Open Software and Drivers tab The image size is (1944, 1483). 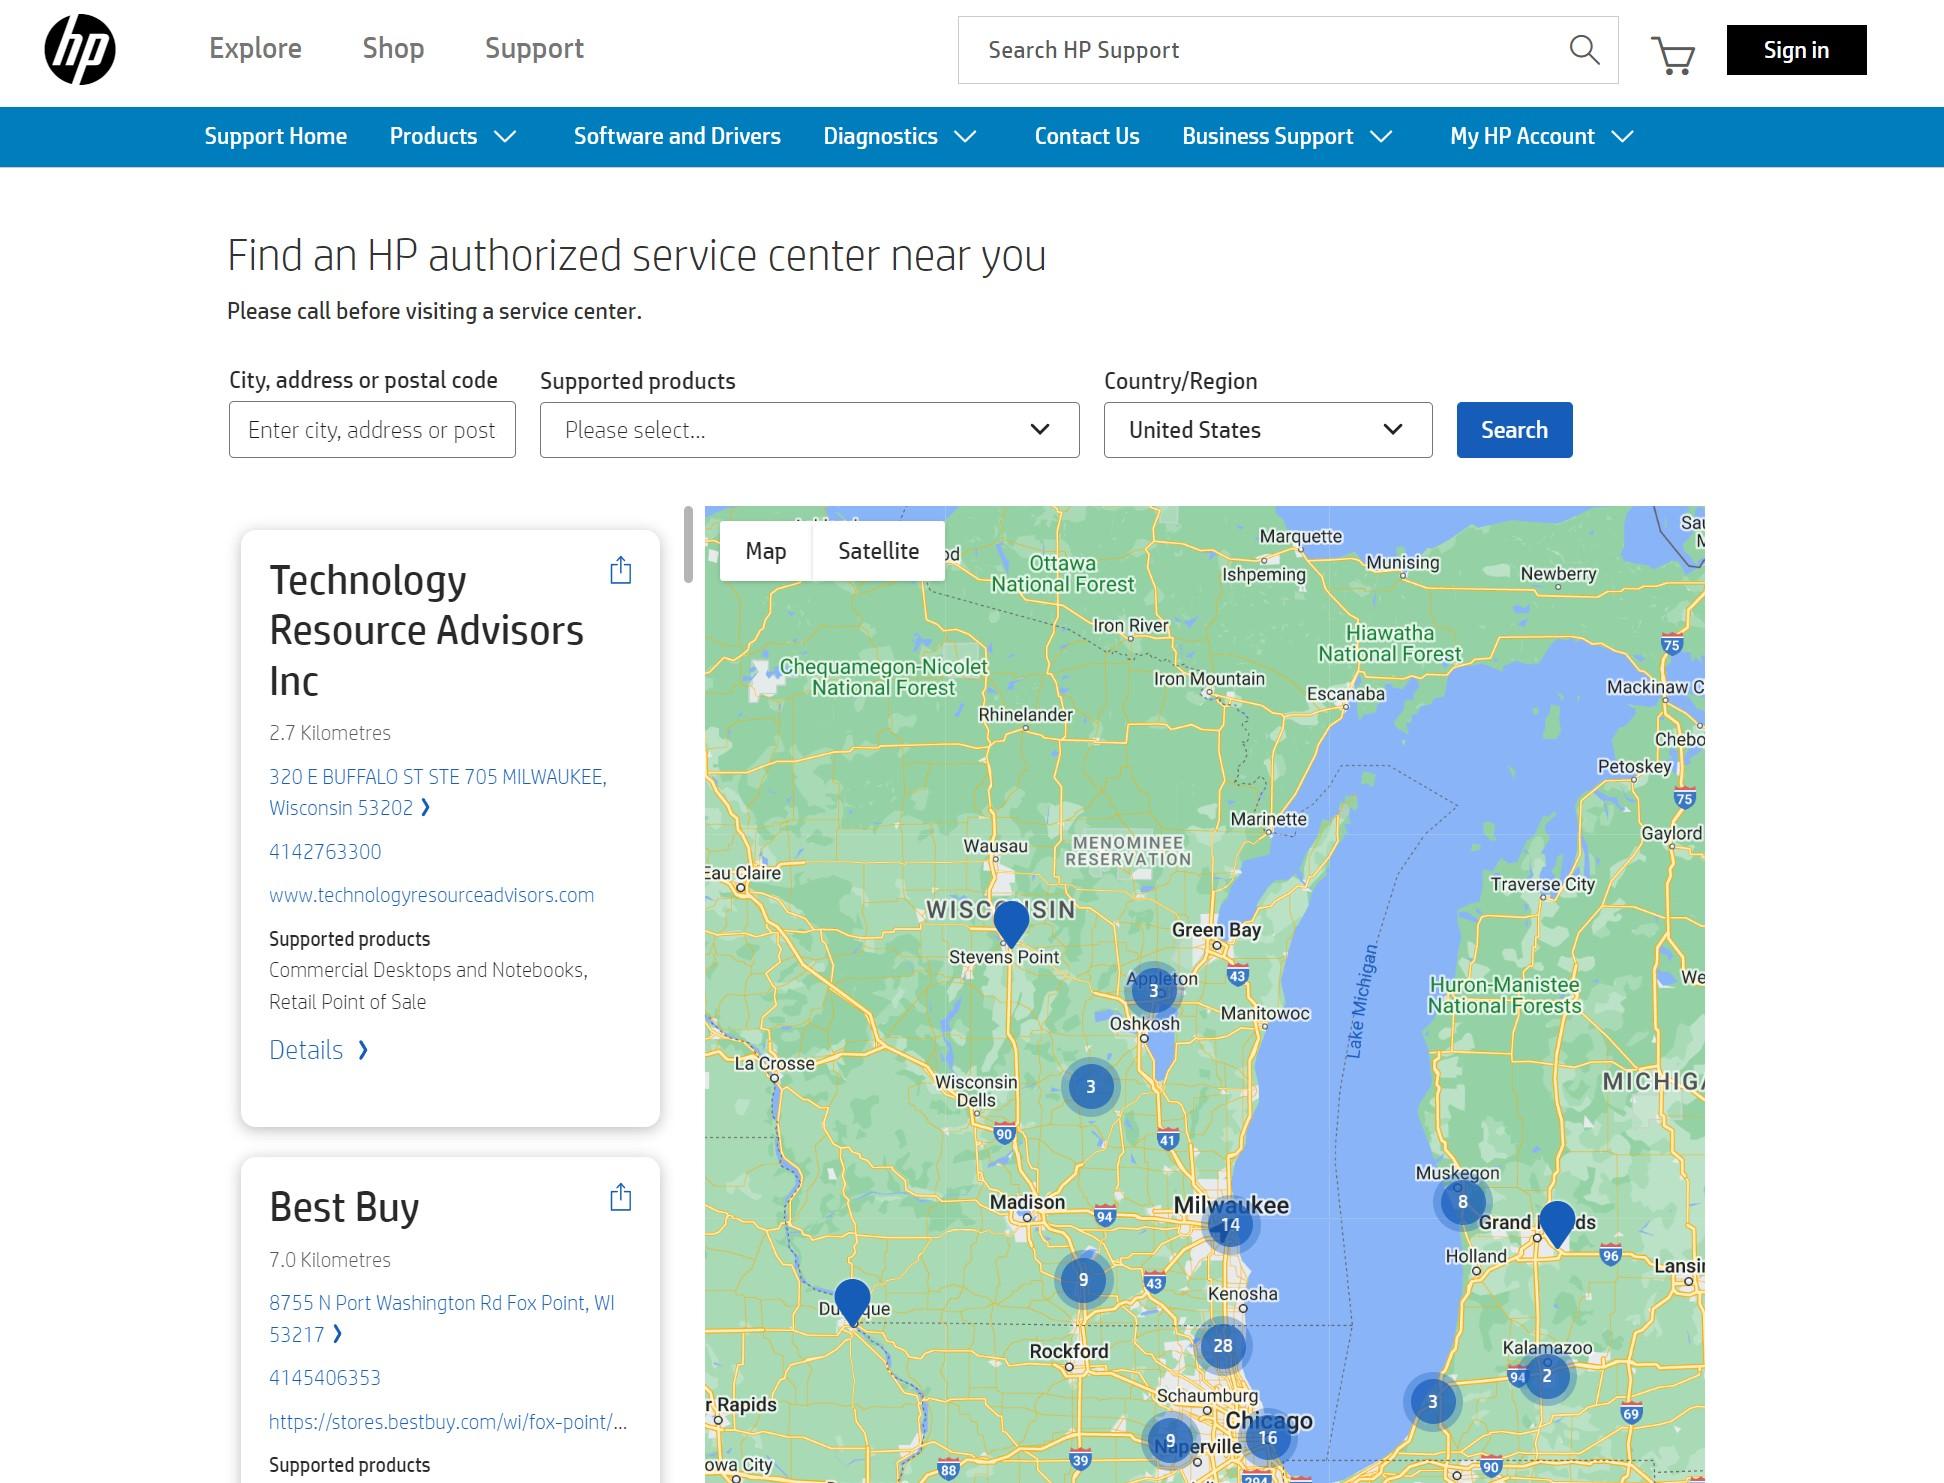tap(677, 137)
